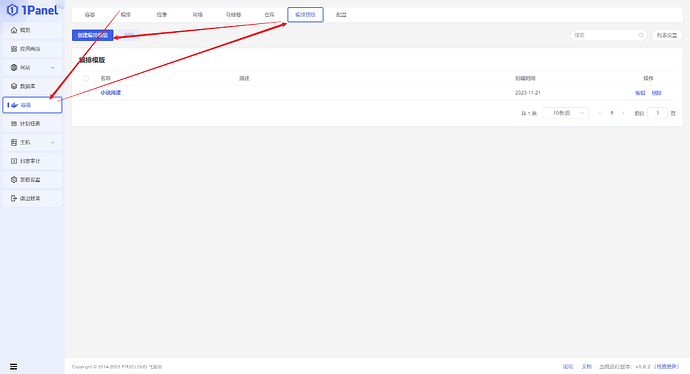The width and height of the screenshot is (690, 374).
Task: Focus the 前往 page number input
Action: point(657,113)
